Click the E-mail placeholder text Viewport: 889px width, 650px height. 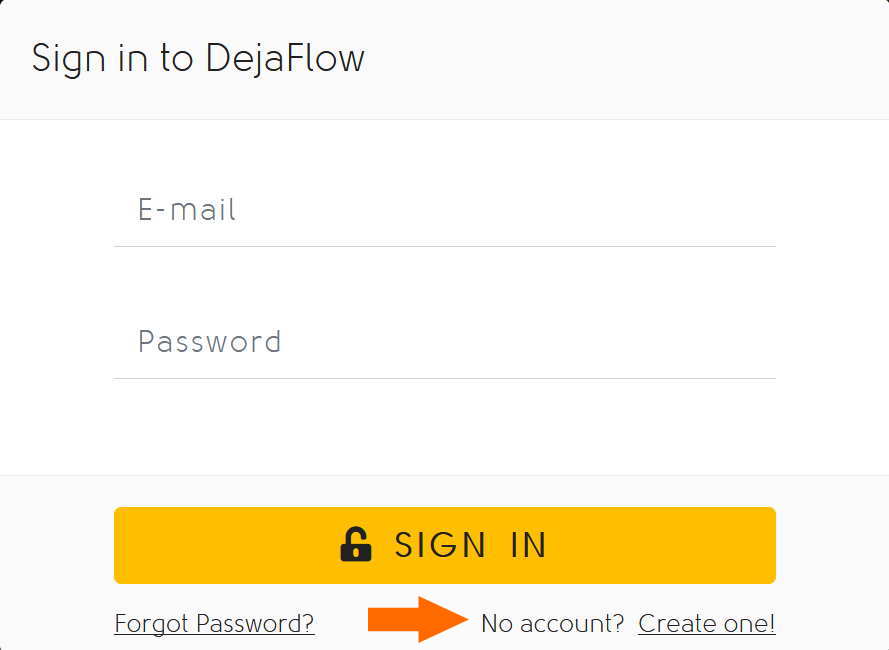coord(187,210)
